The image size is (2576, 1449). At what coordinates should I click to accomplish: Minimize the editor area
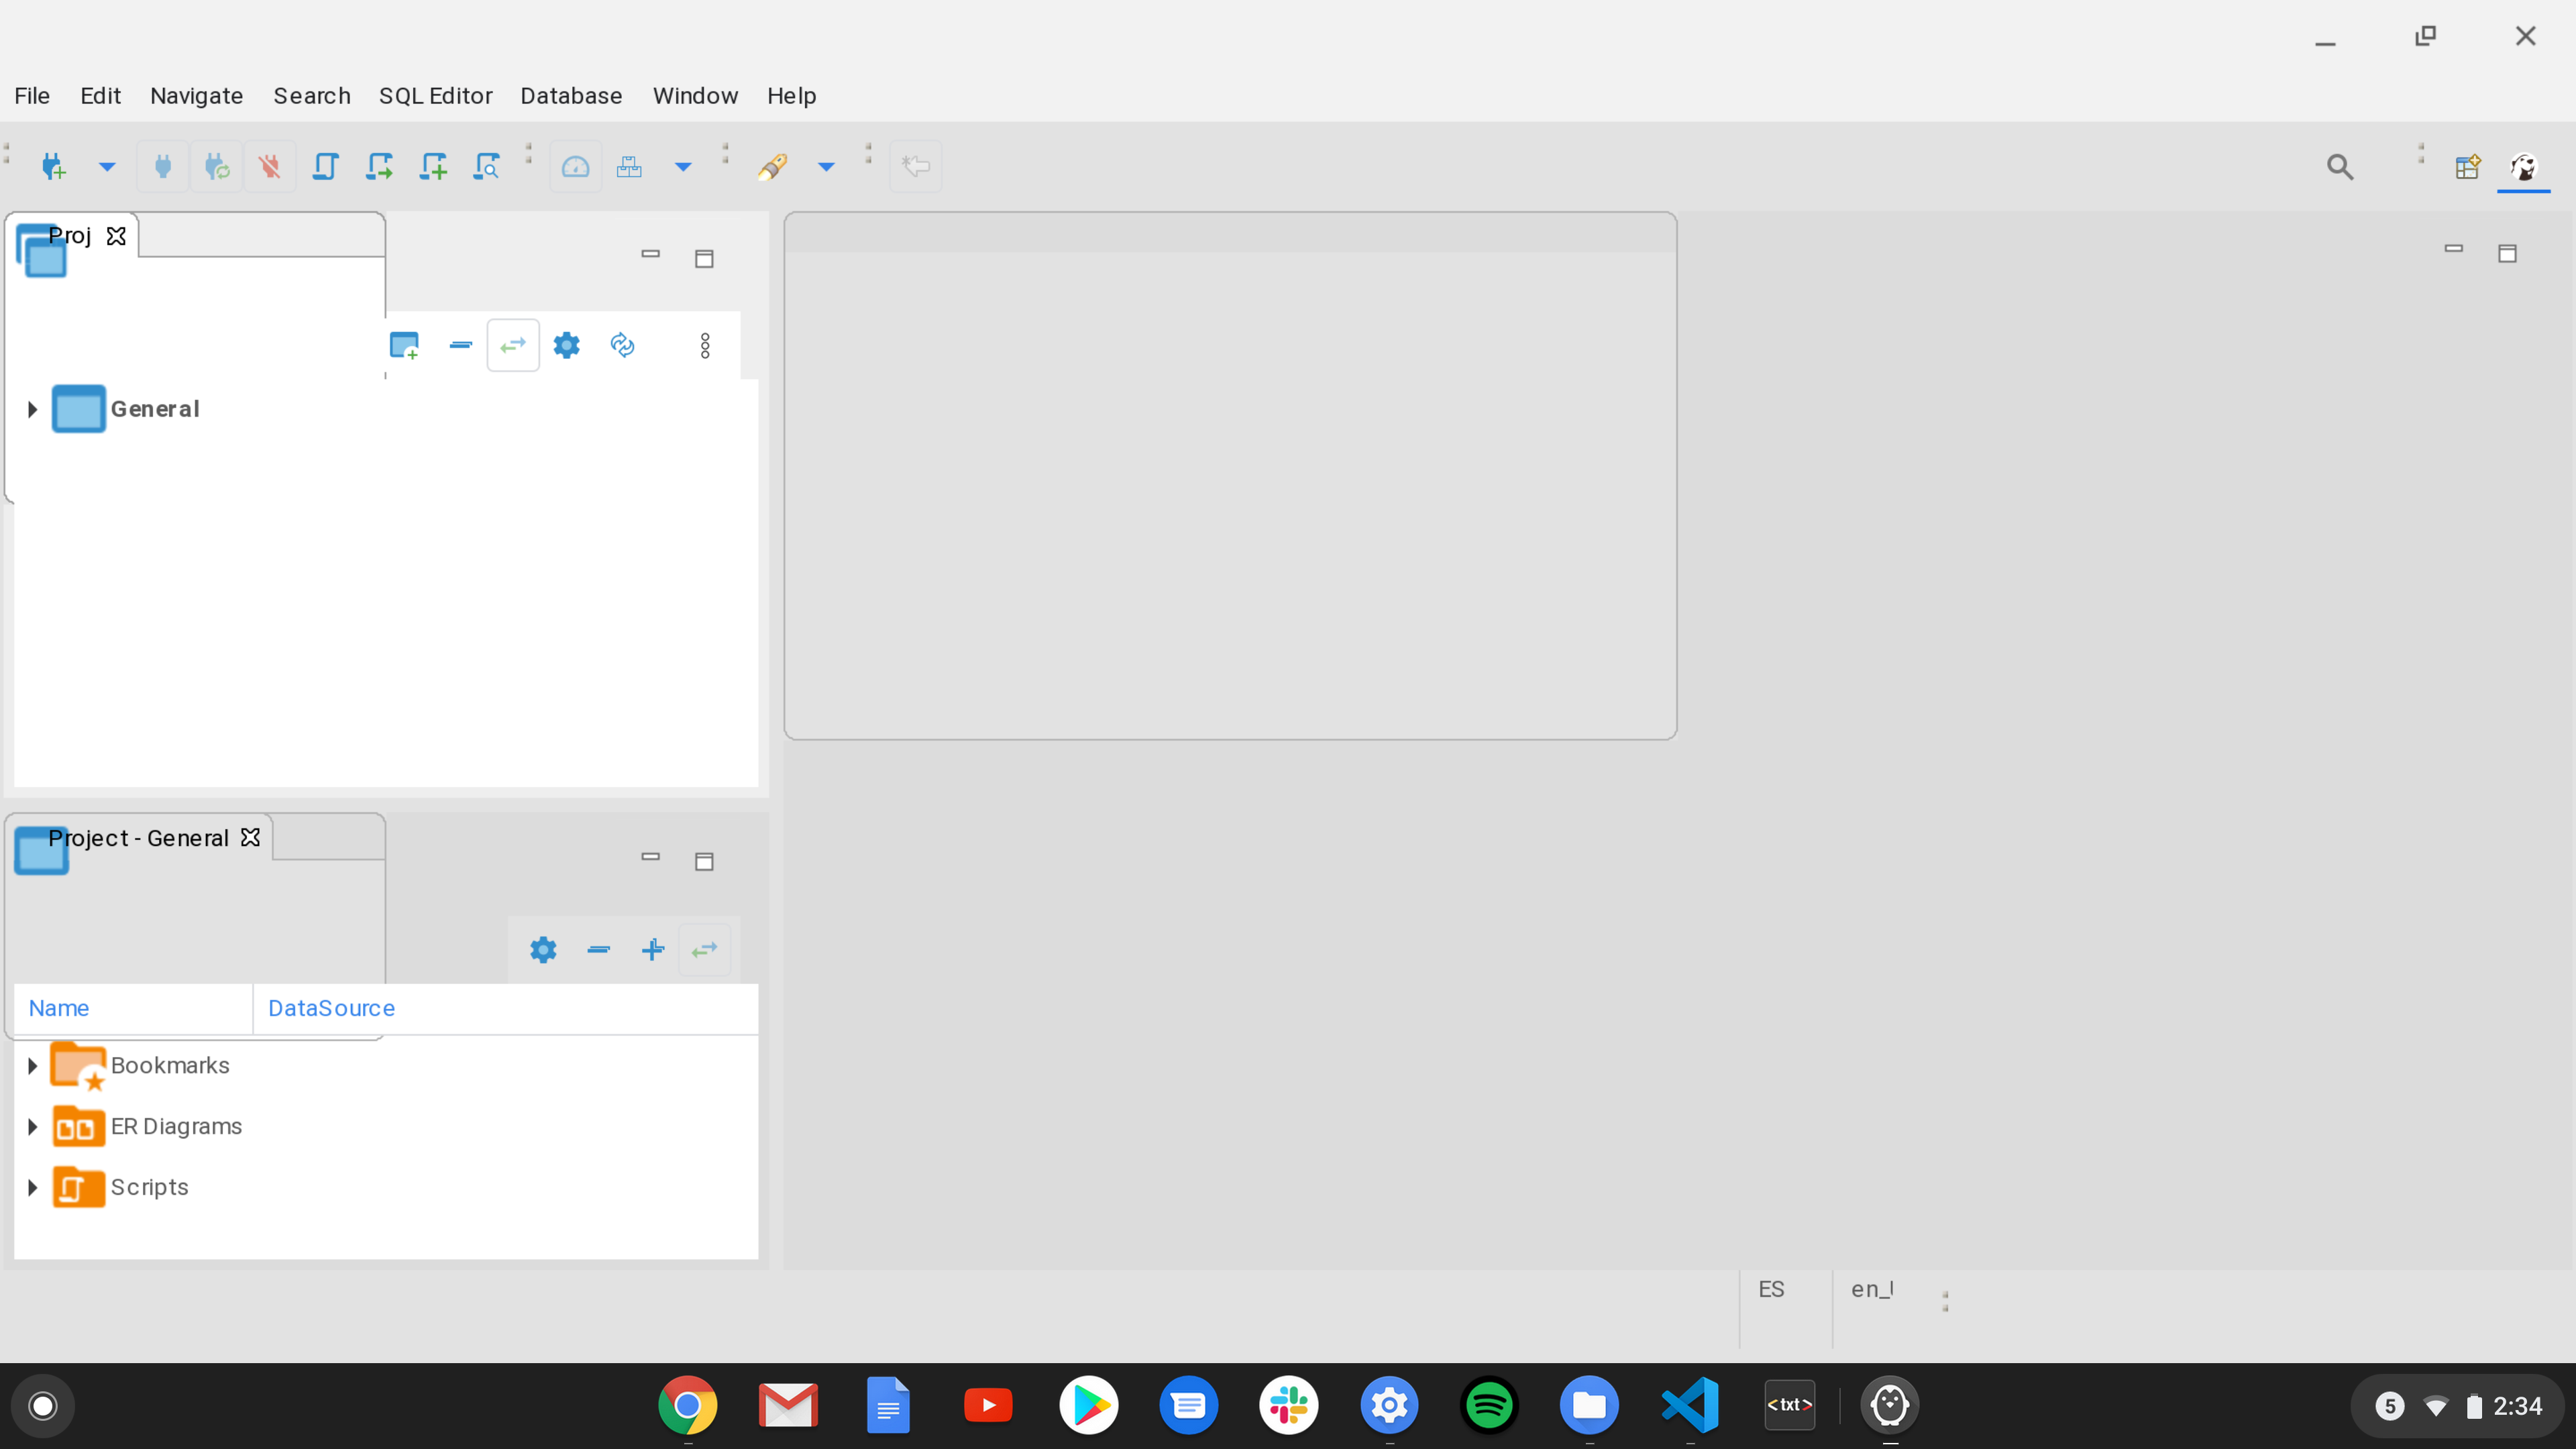point(2453,249)
